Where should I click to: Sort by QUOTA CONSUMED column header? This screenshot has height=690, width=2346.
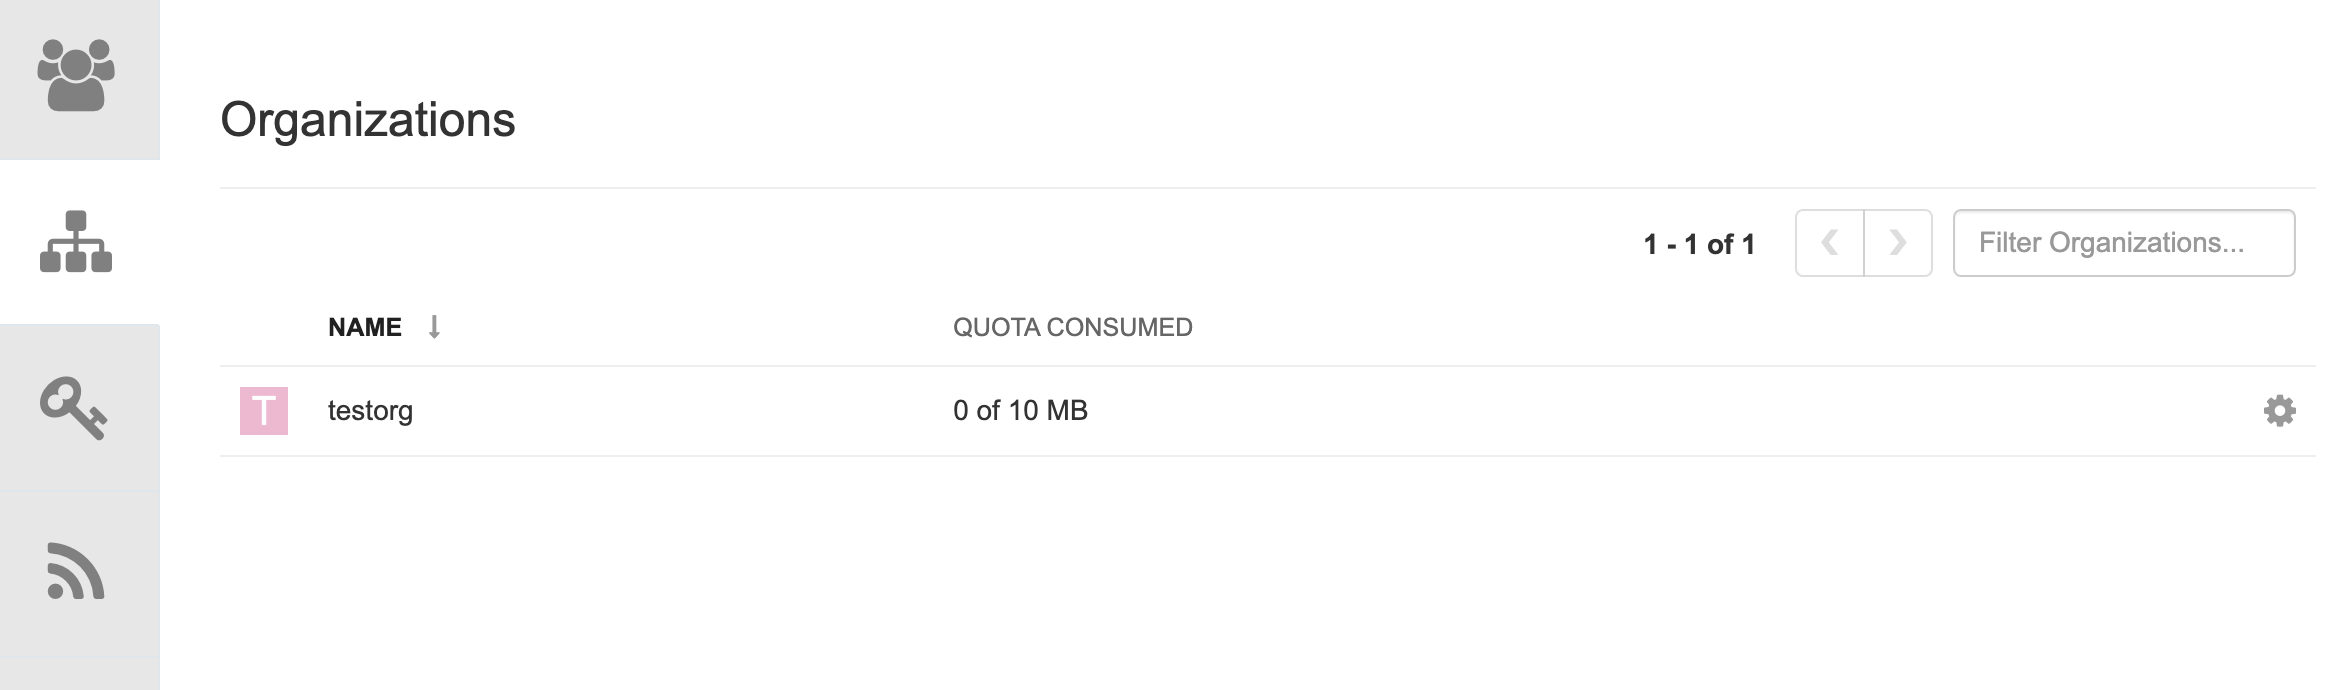(1072, 327)
